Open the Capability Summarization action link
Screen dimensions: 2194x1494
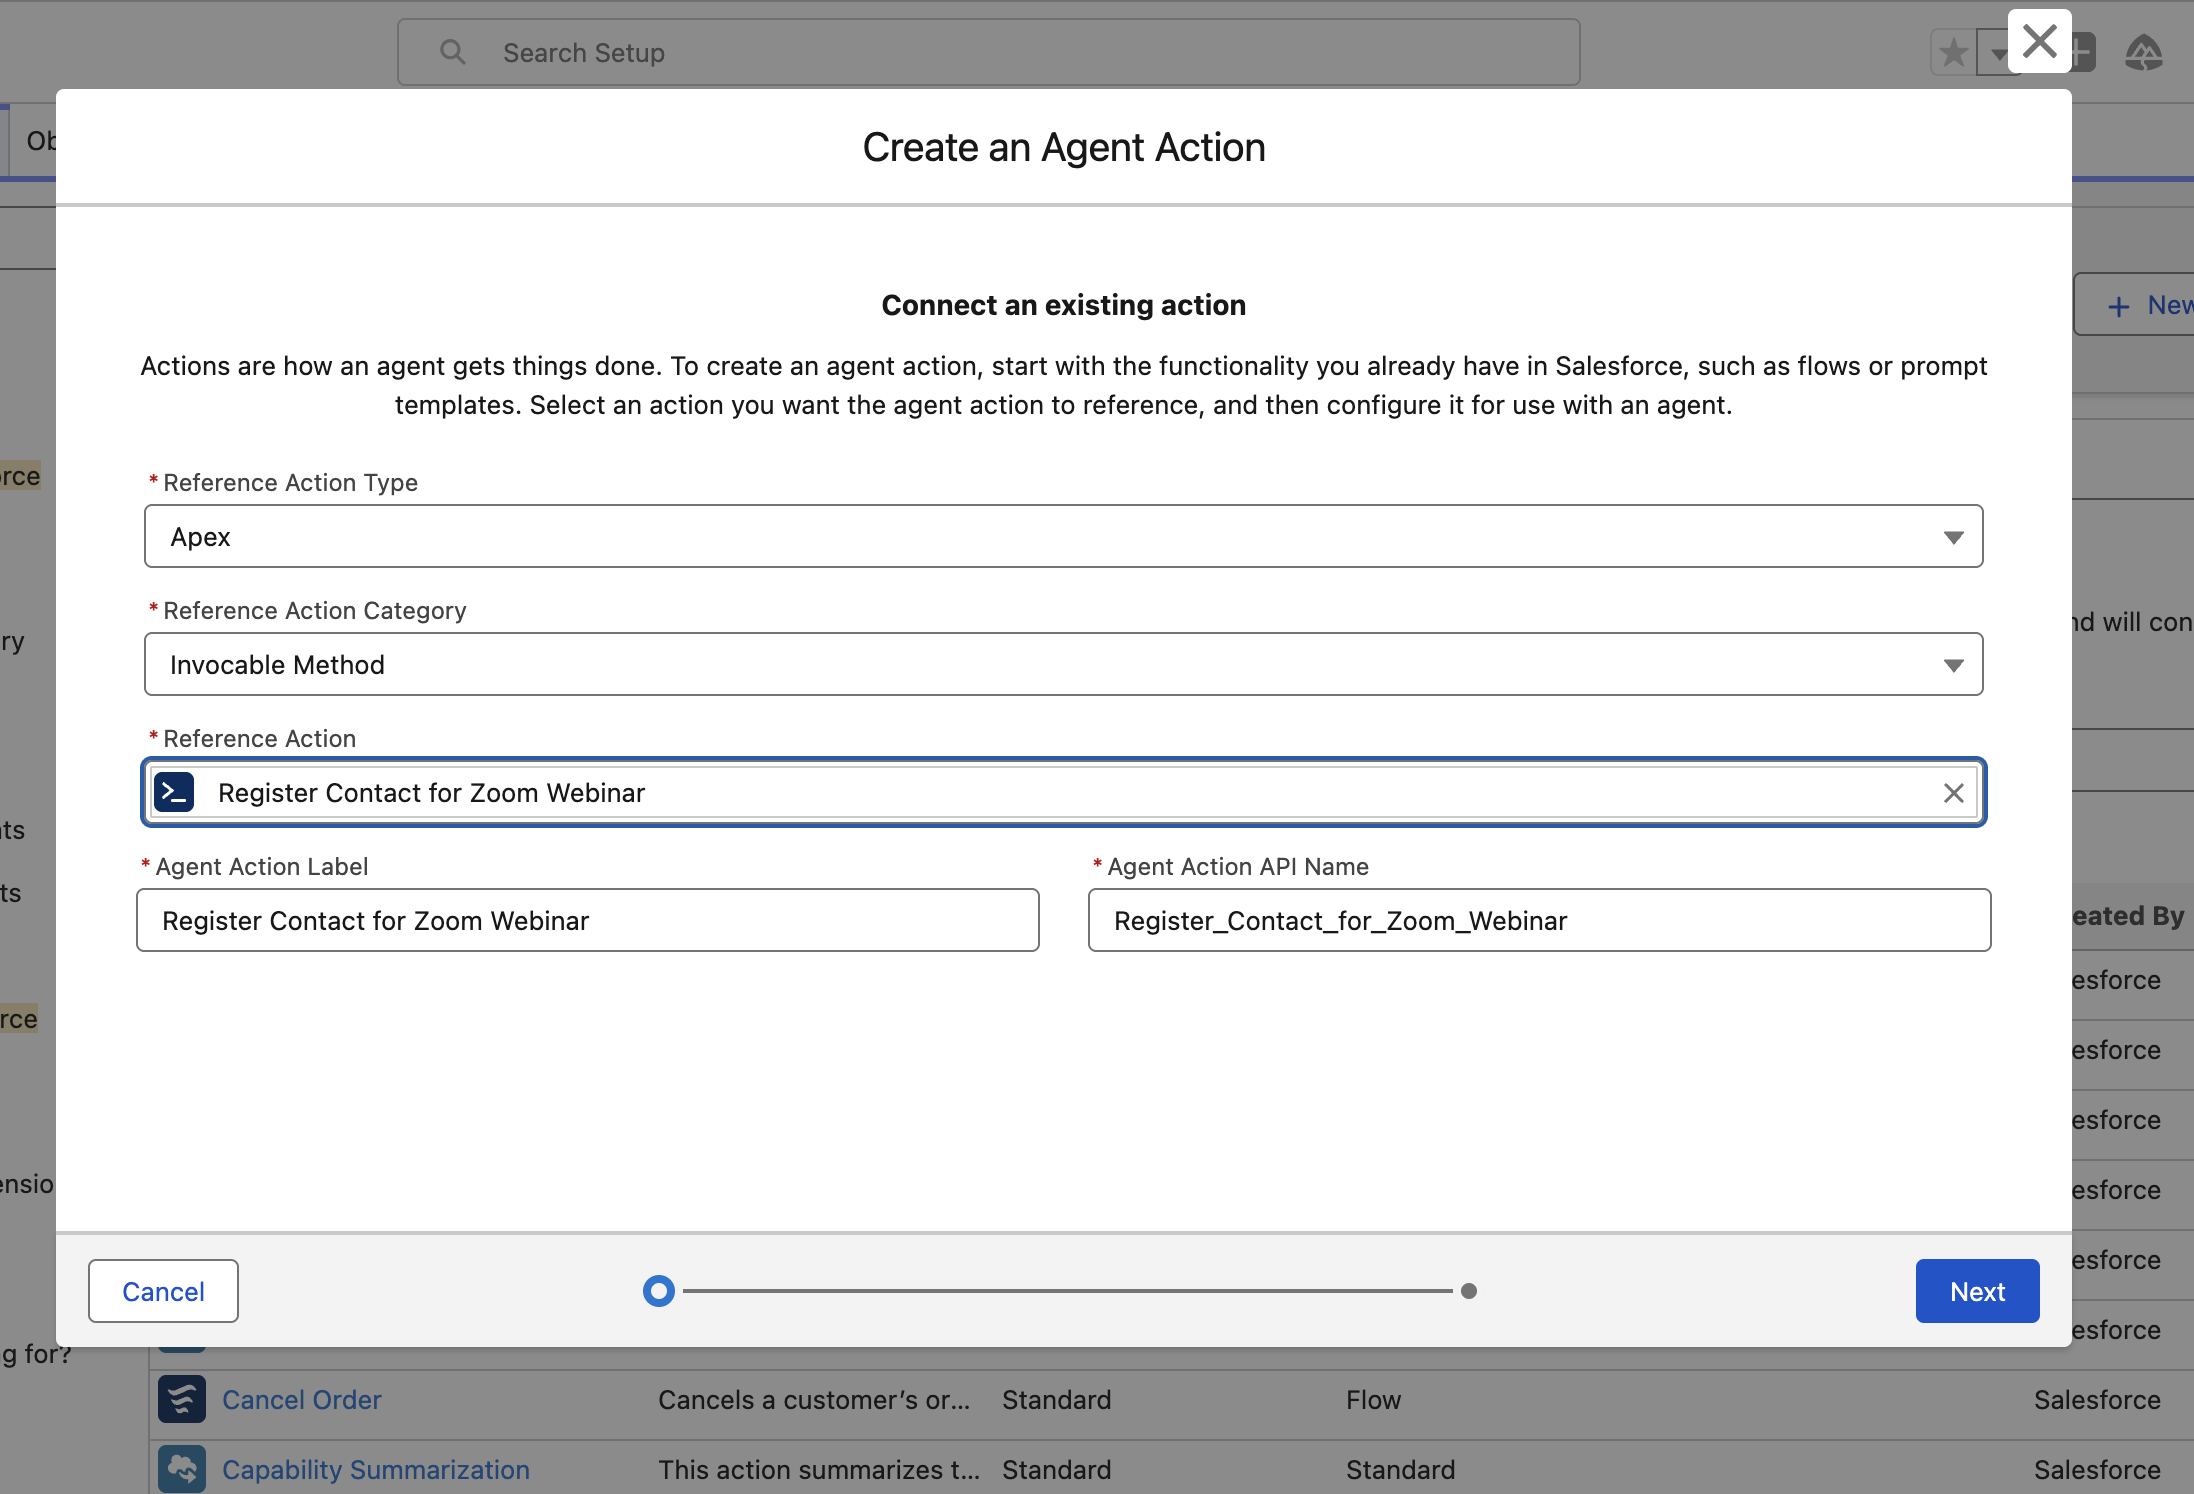pos(376,1470)
